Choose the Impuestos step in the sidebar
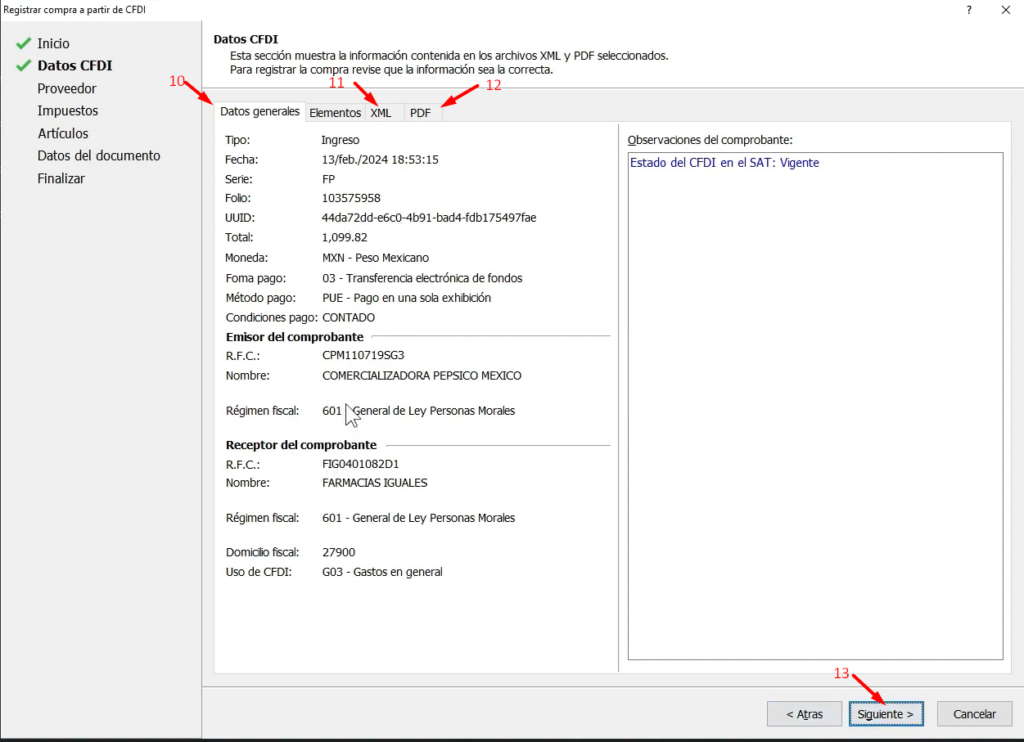This screenshot has height=742, width=1024. pos(68,111)
